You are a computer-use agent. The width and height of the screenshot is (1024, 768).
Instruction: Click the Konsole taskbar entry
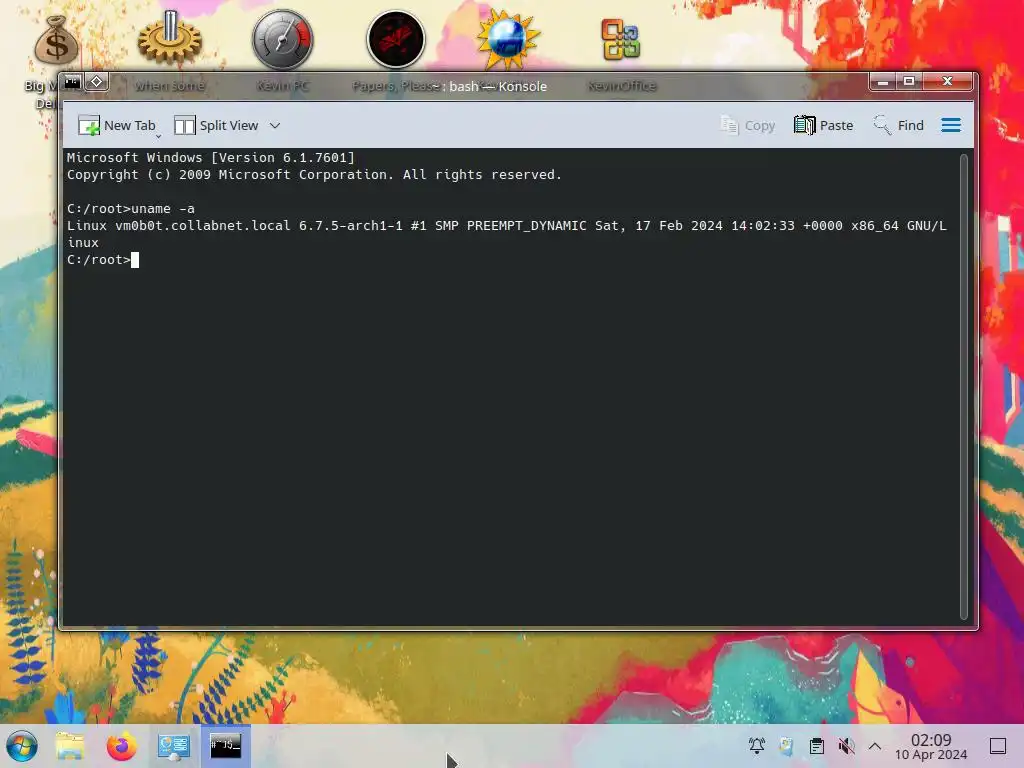[x=225, y=746]
